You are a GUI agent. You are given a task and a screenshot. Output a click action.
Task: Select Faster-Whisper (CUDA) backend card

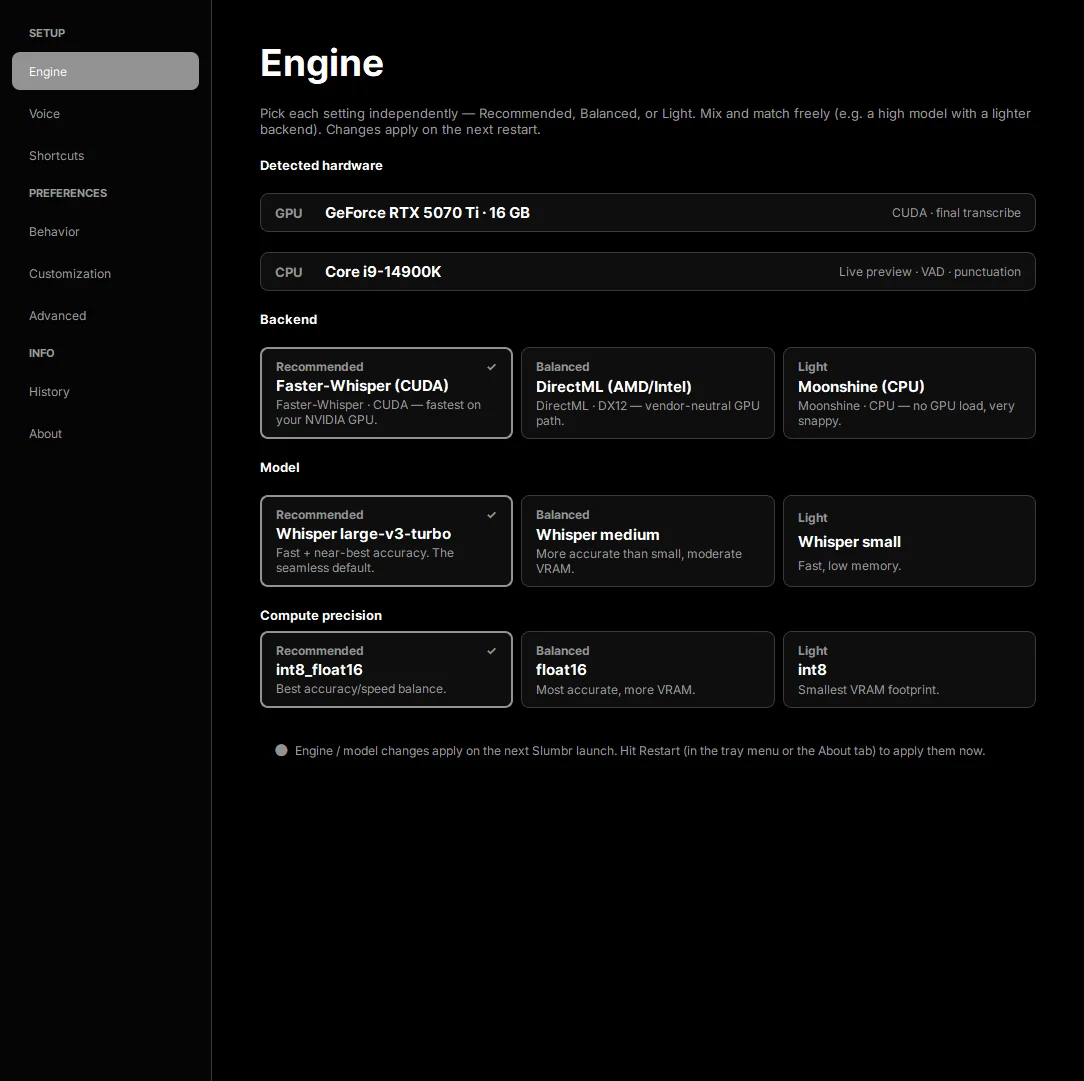click(x=386, y=393)
